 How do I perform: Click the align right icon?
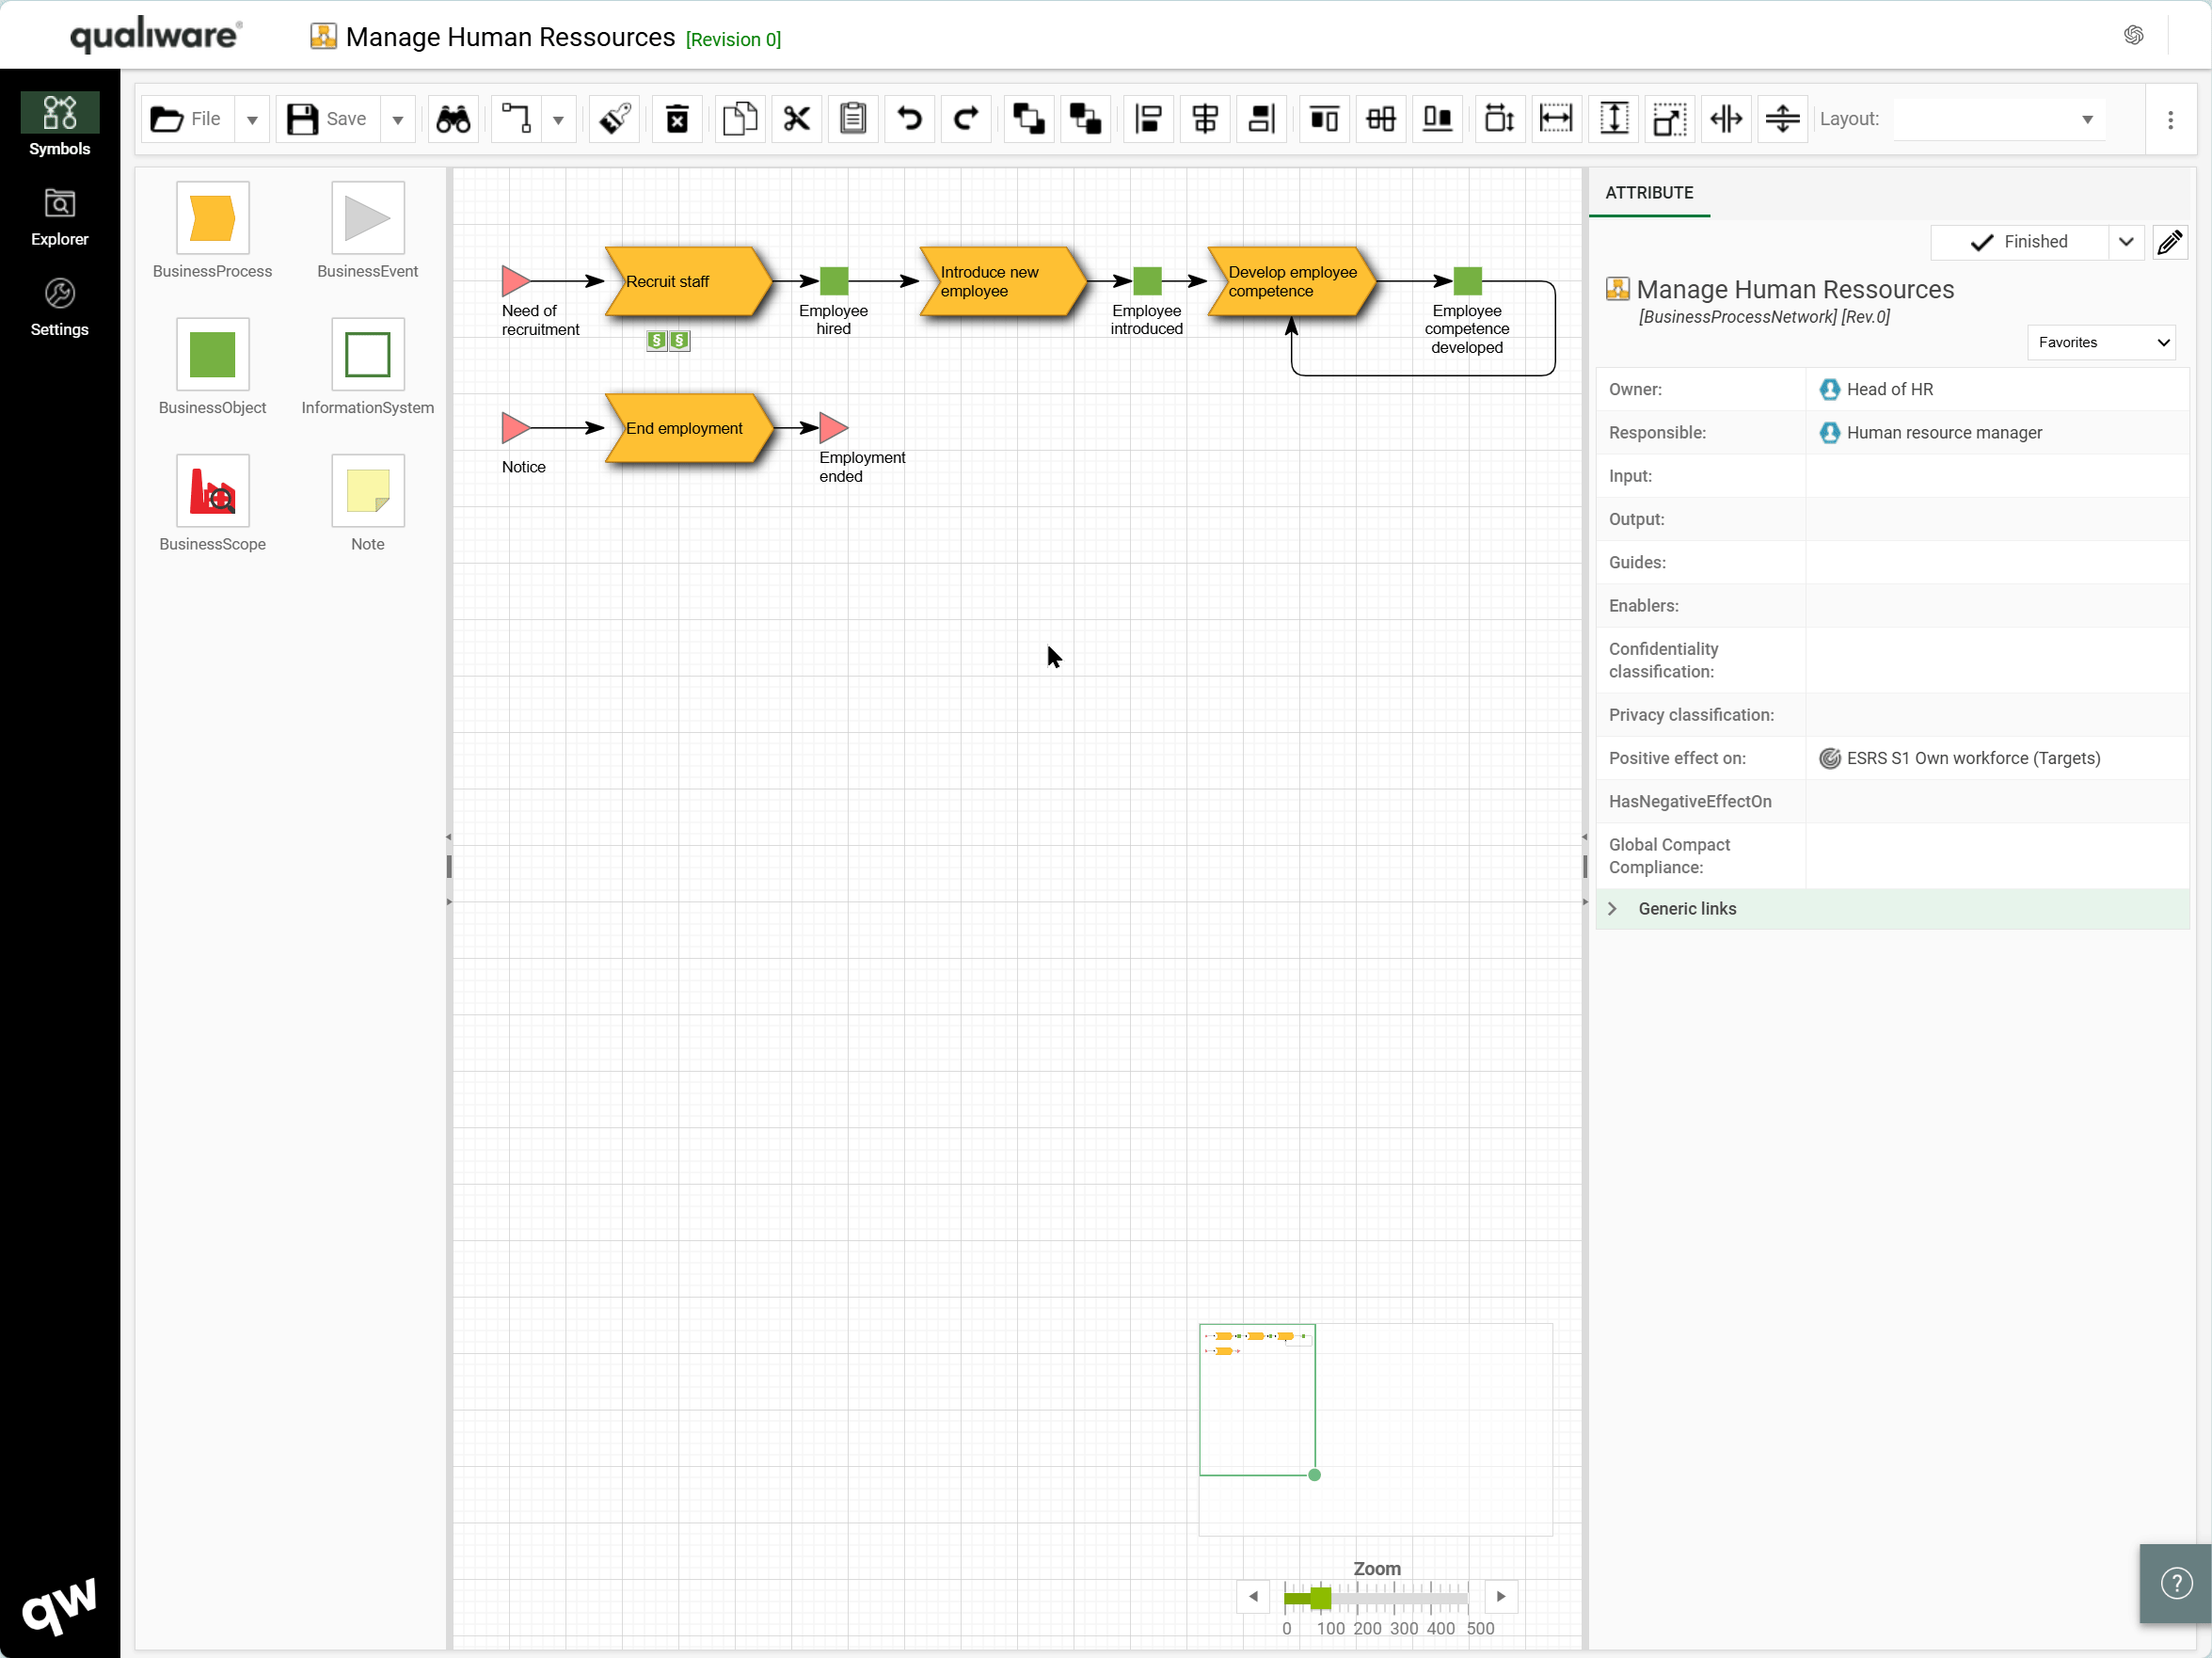tap(1262, 119)
